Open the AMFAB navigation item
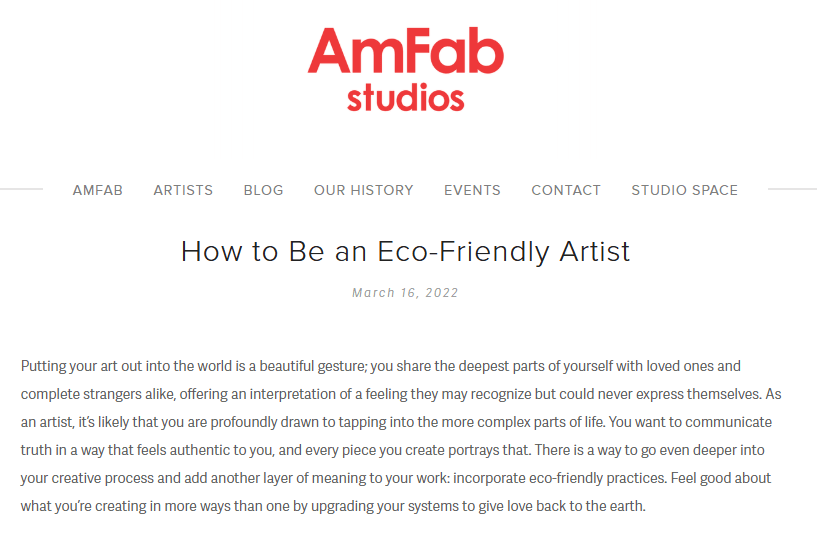 (98, 190)
